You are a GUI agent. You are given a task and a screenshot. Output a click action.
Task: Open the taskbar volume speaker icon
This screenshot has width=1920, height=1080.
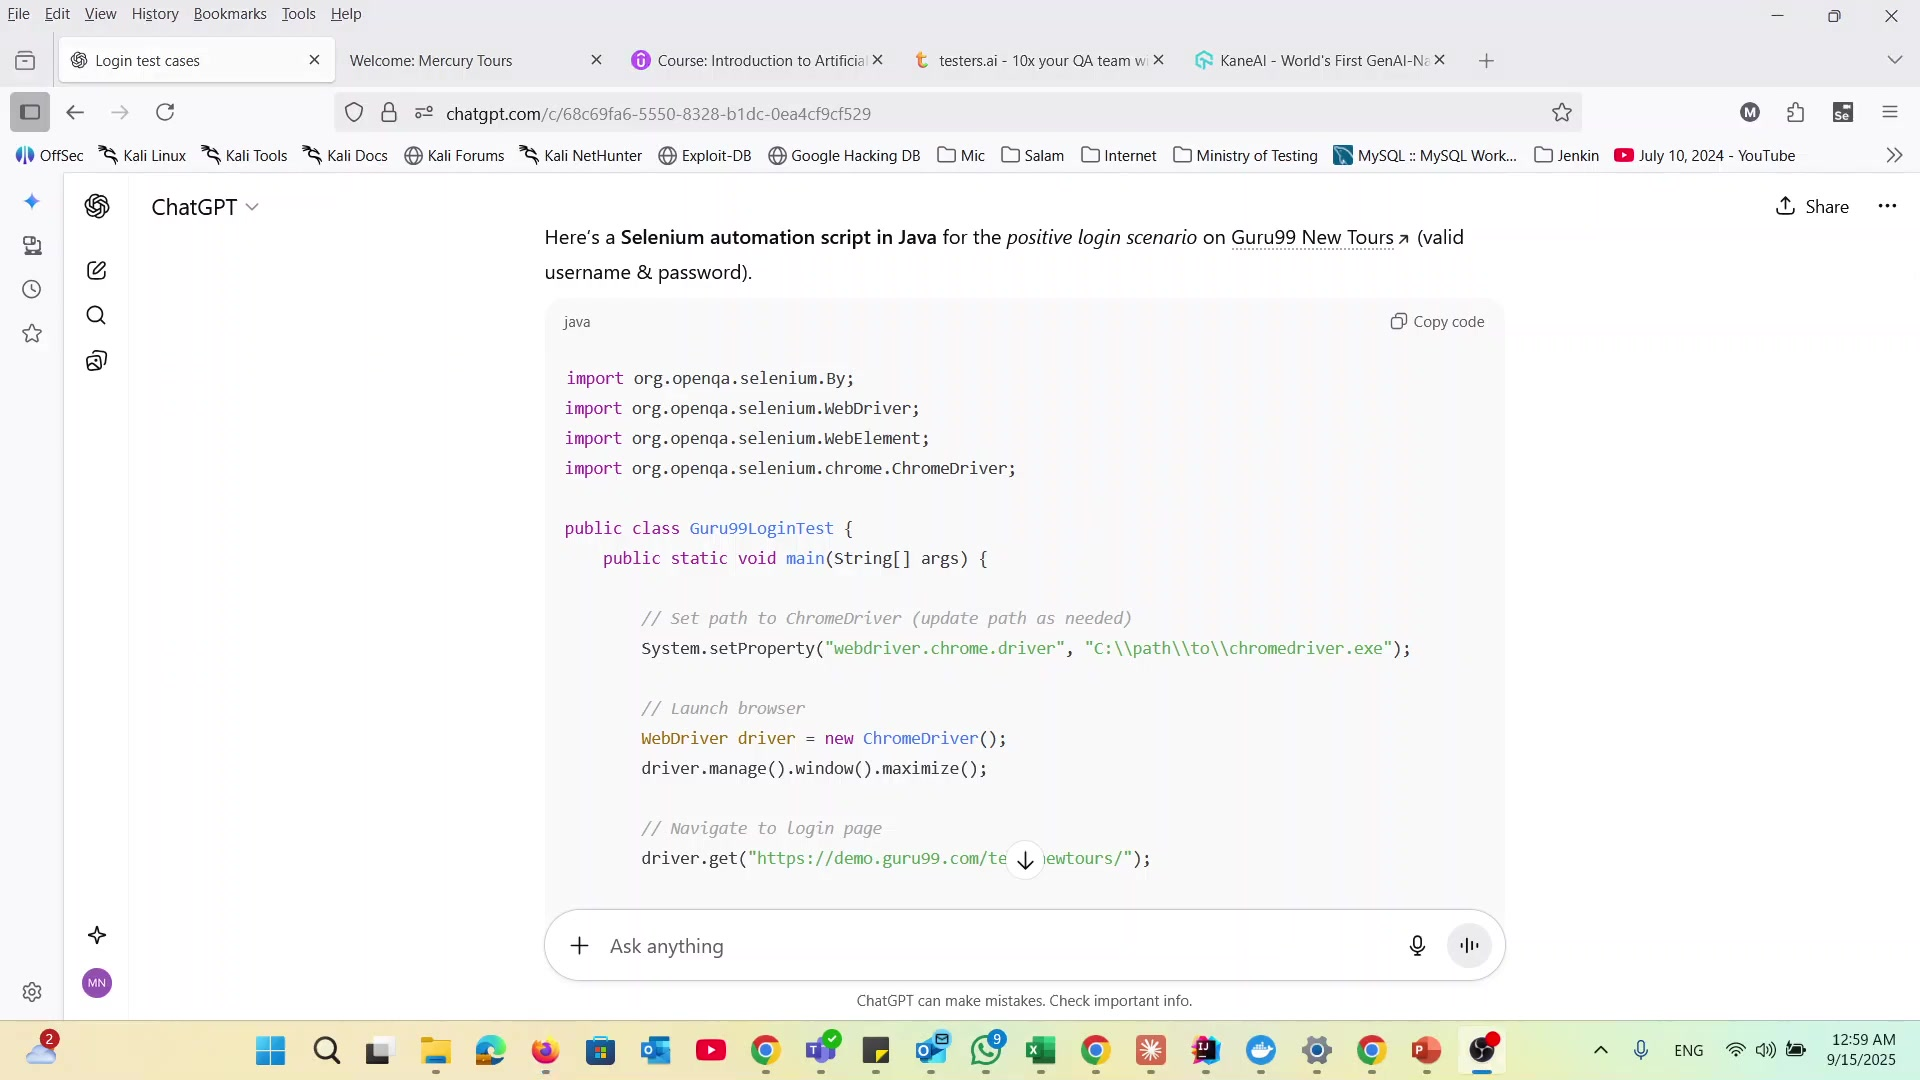coord(1765,1050)
